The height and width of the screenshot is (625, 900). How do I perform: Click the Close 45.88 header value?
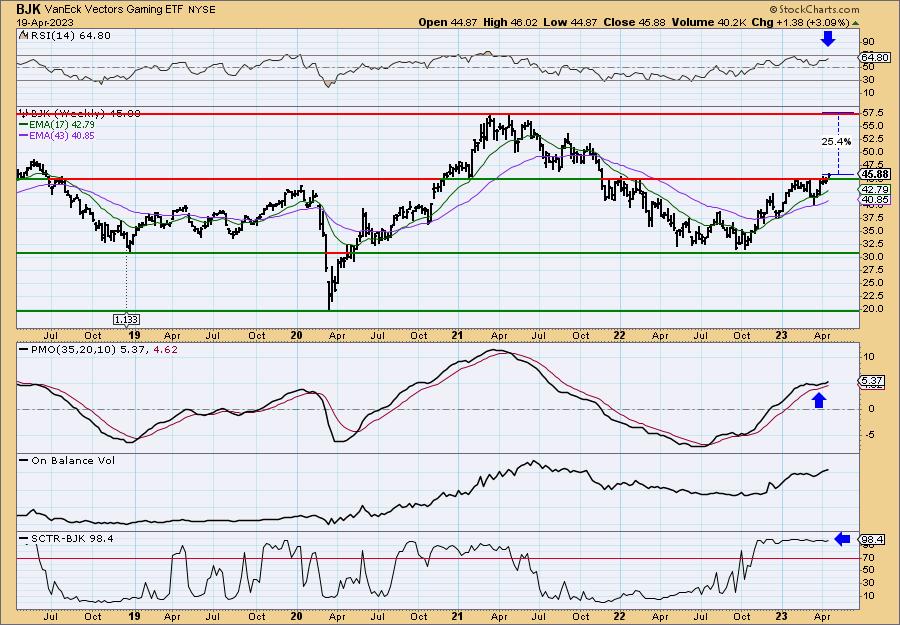pyautogui.click(x=634, y=22)
